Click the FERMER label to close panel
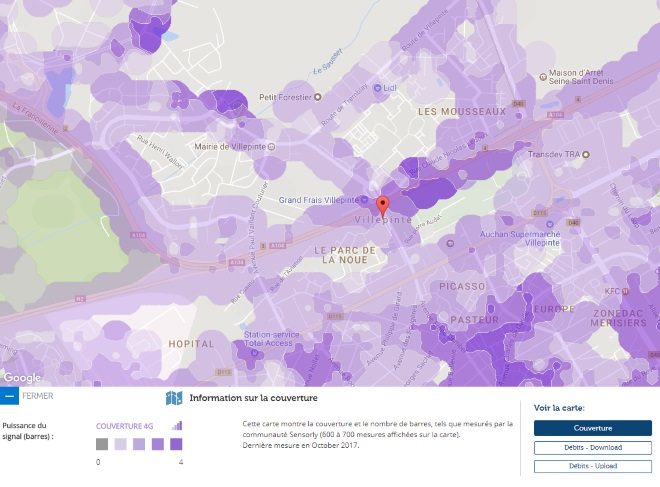This screenshot has width=660, height=487. coord(37,396)
